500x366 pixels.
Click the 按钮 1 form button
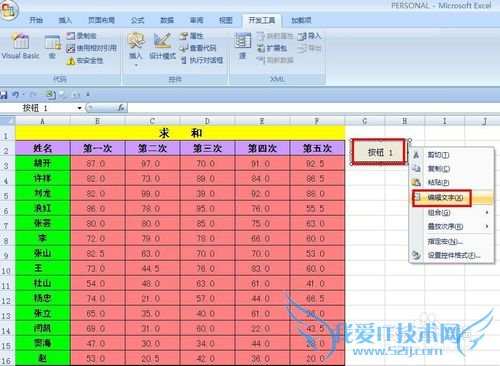pyautogui.click(x=379, y=152)
